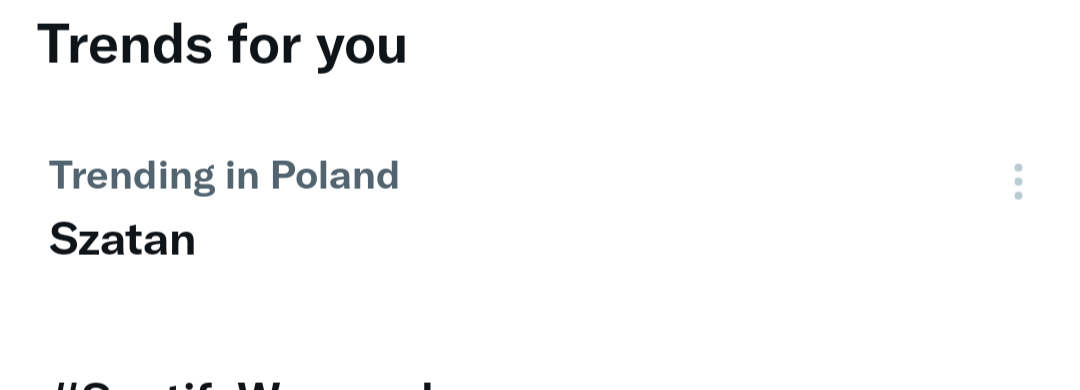
Task: Select the Trends for you section title
Action: (222, 45)
